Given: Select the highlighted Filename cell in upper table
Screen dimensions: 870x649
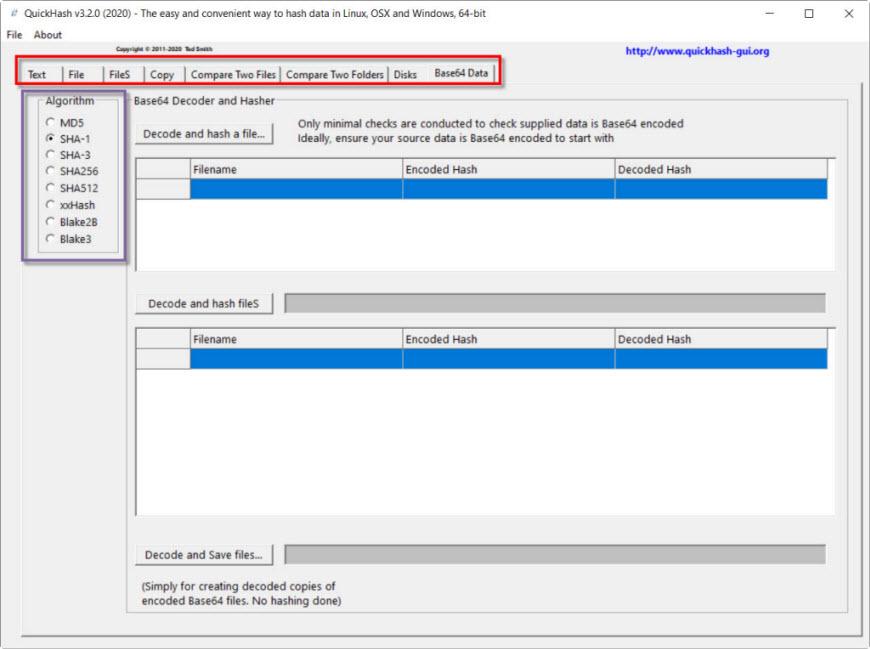Looking at the screenshot, I should 296,189.
